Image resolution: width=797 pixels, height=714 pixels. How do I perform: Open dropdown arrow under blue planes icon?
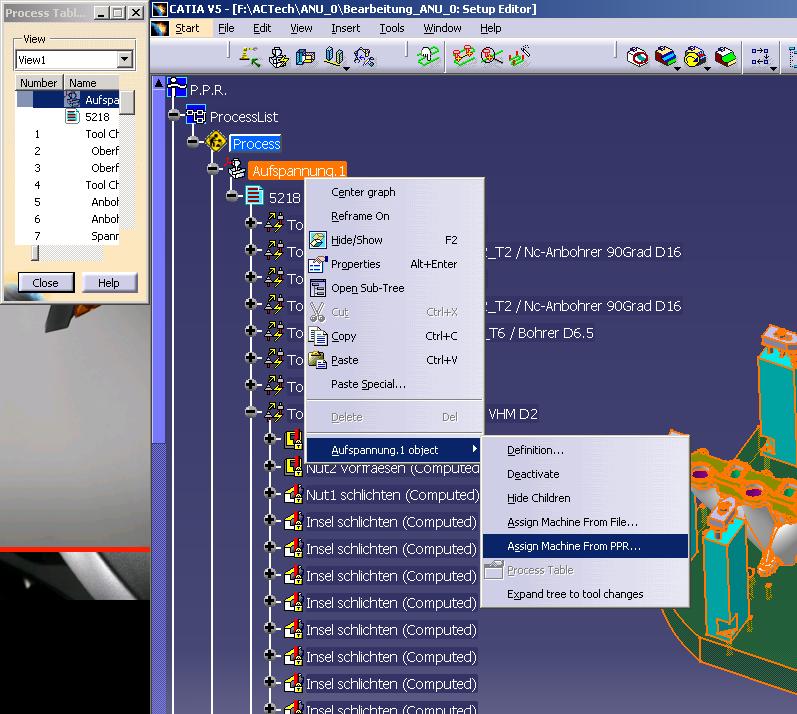click(x=346, y=69)
